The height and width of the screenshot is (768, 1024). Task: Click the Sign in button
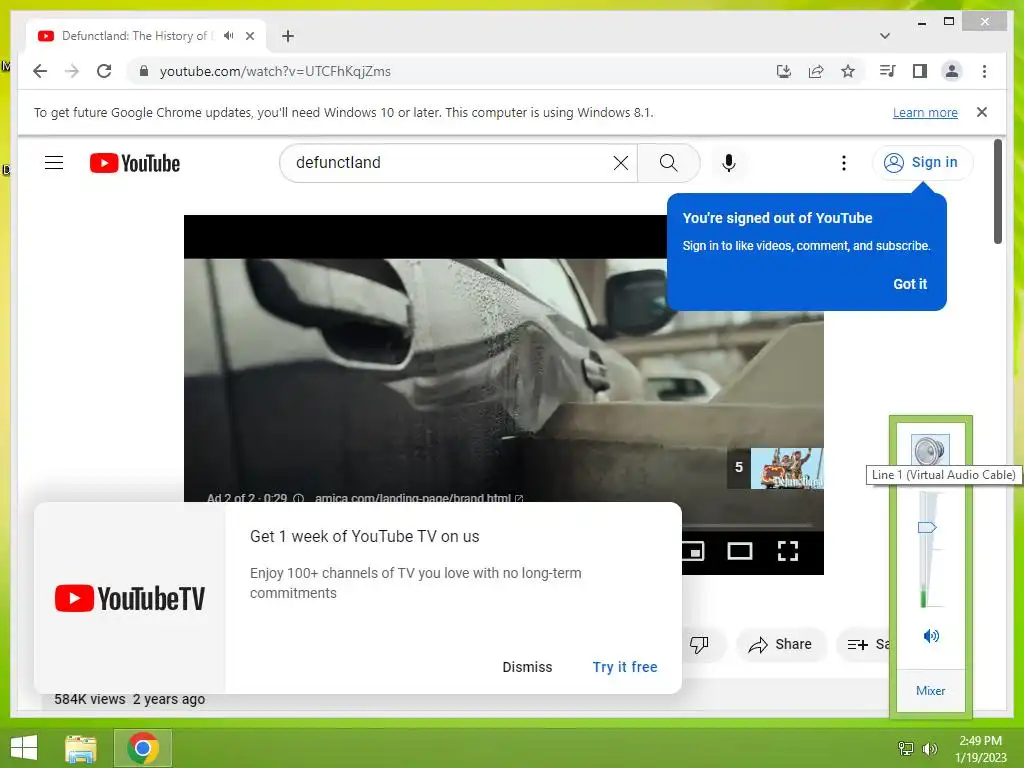(x=922, y=162)
